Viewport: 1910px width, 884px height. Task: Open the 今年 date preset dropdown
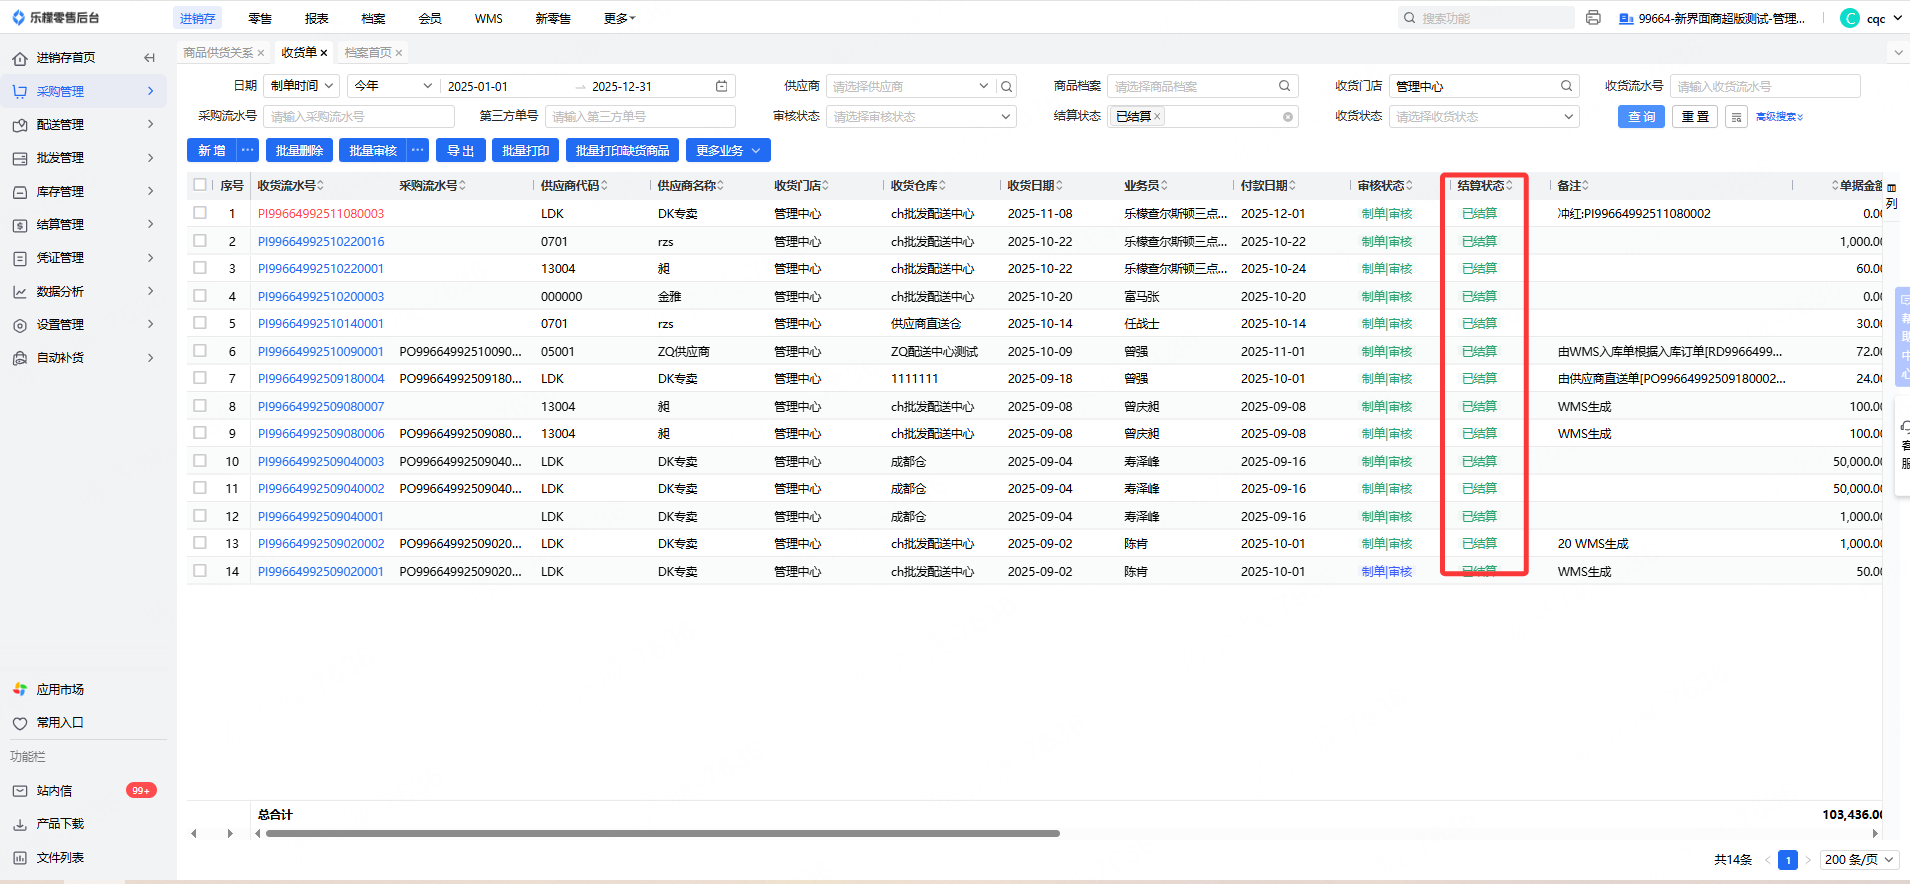tap(395, 86)
